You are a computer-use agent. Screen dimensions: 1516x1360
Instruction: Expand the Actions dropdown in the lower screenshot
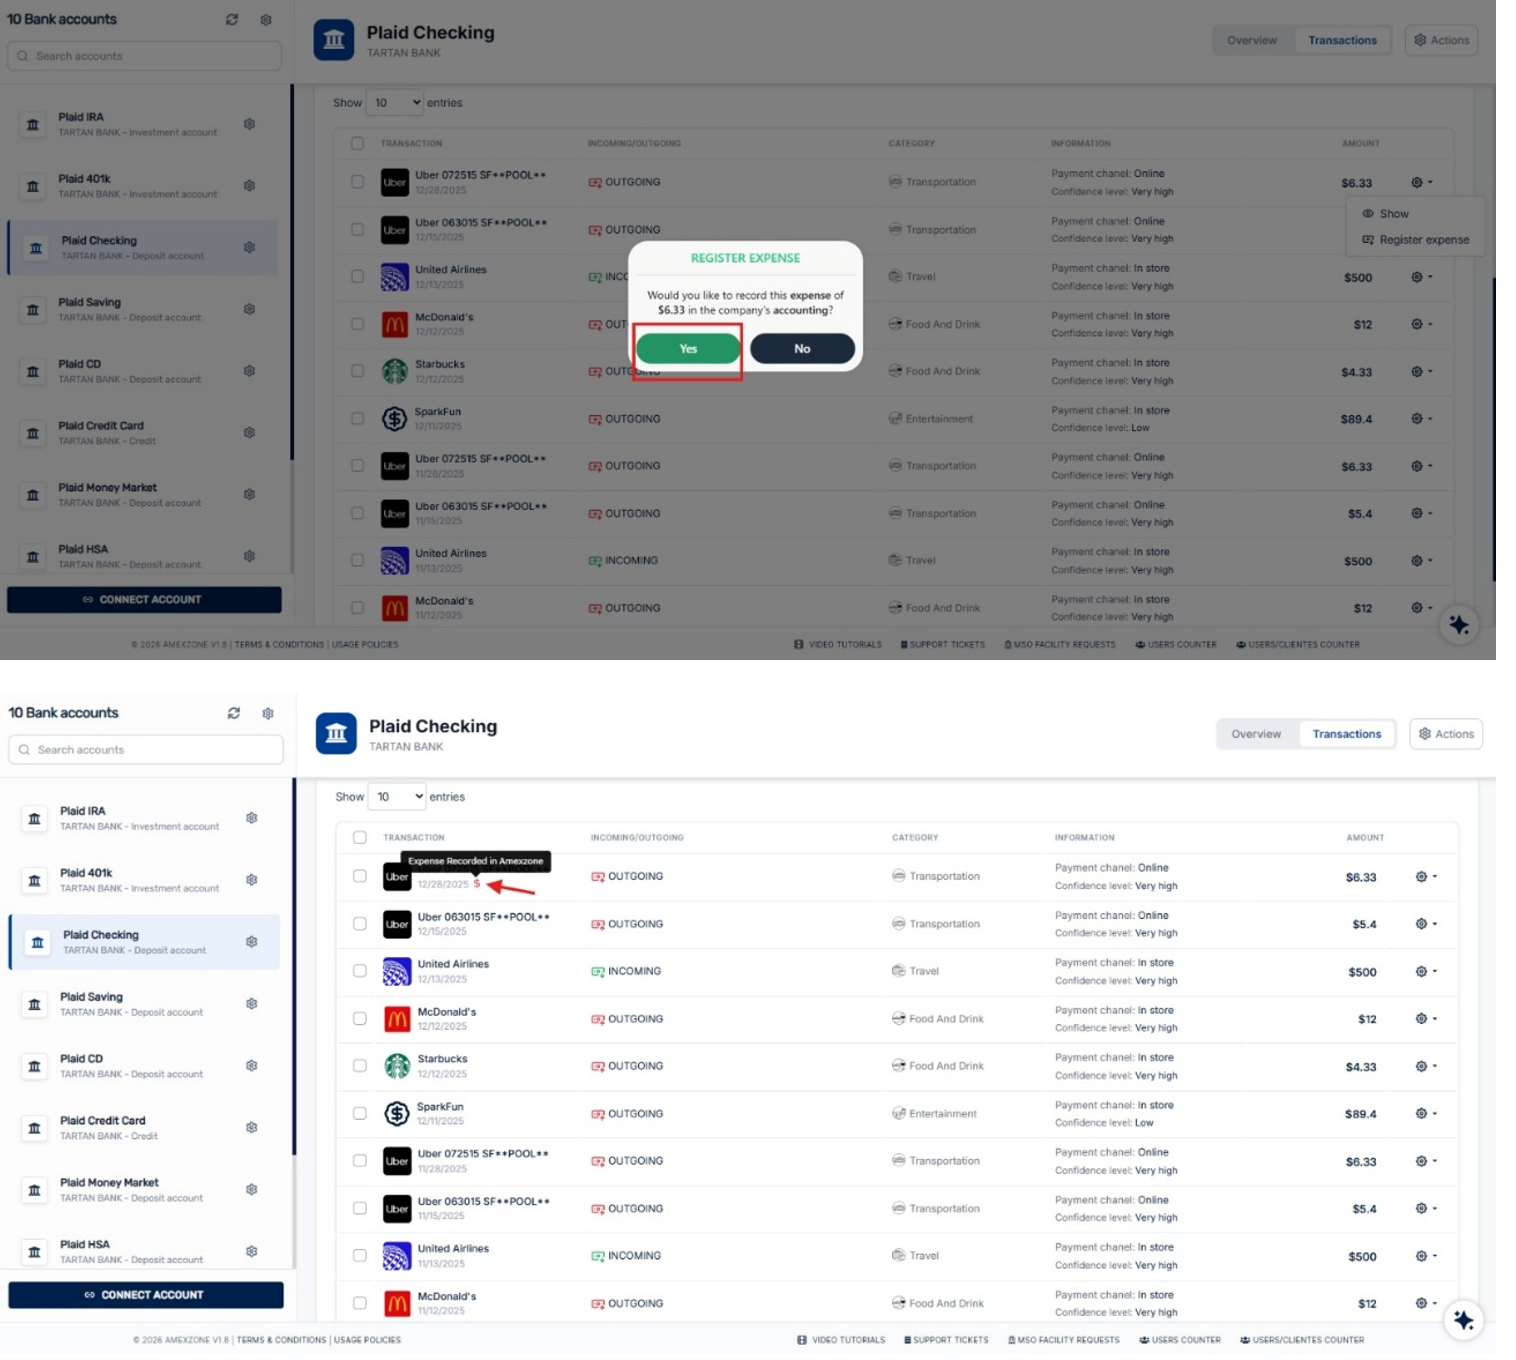1445,734
